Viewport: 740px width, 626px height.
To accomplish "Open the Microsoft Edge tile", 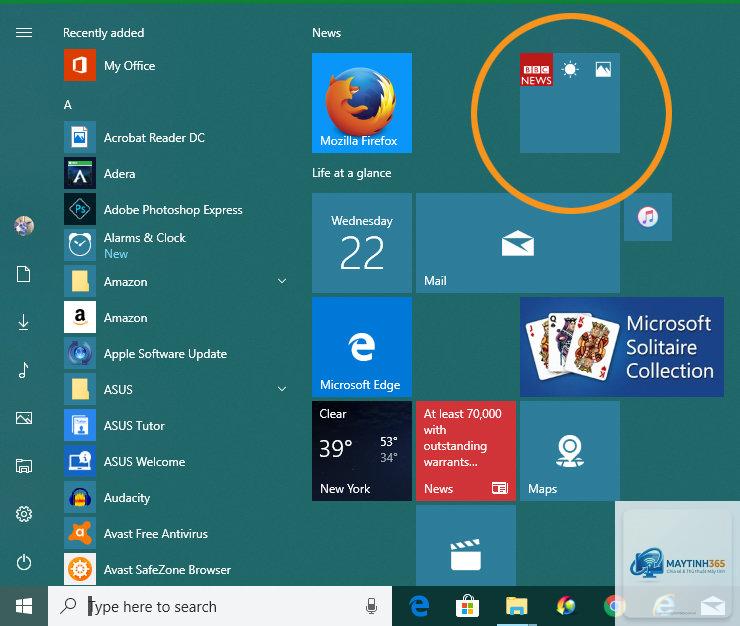I will point(362,347).
